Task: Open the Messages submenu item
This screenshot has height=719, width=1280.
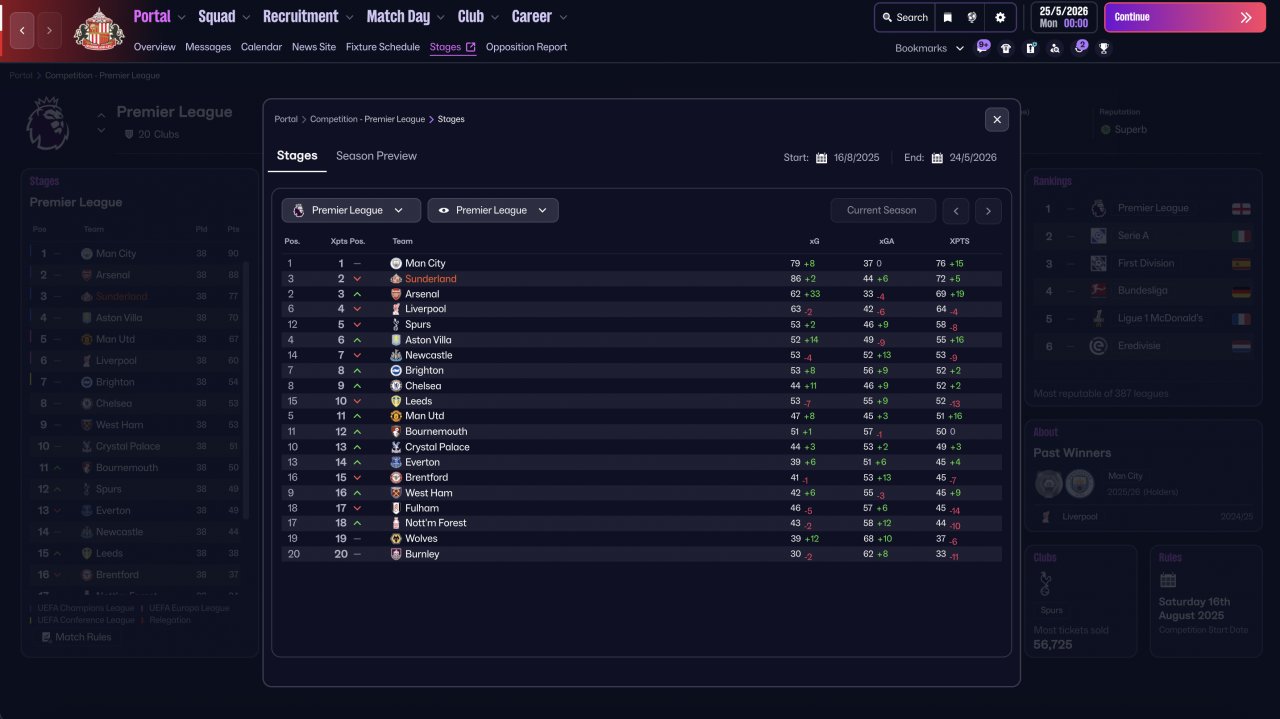Action: pyautogui.click(x=208, y=47)
